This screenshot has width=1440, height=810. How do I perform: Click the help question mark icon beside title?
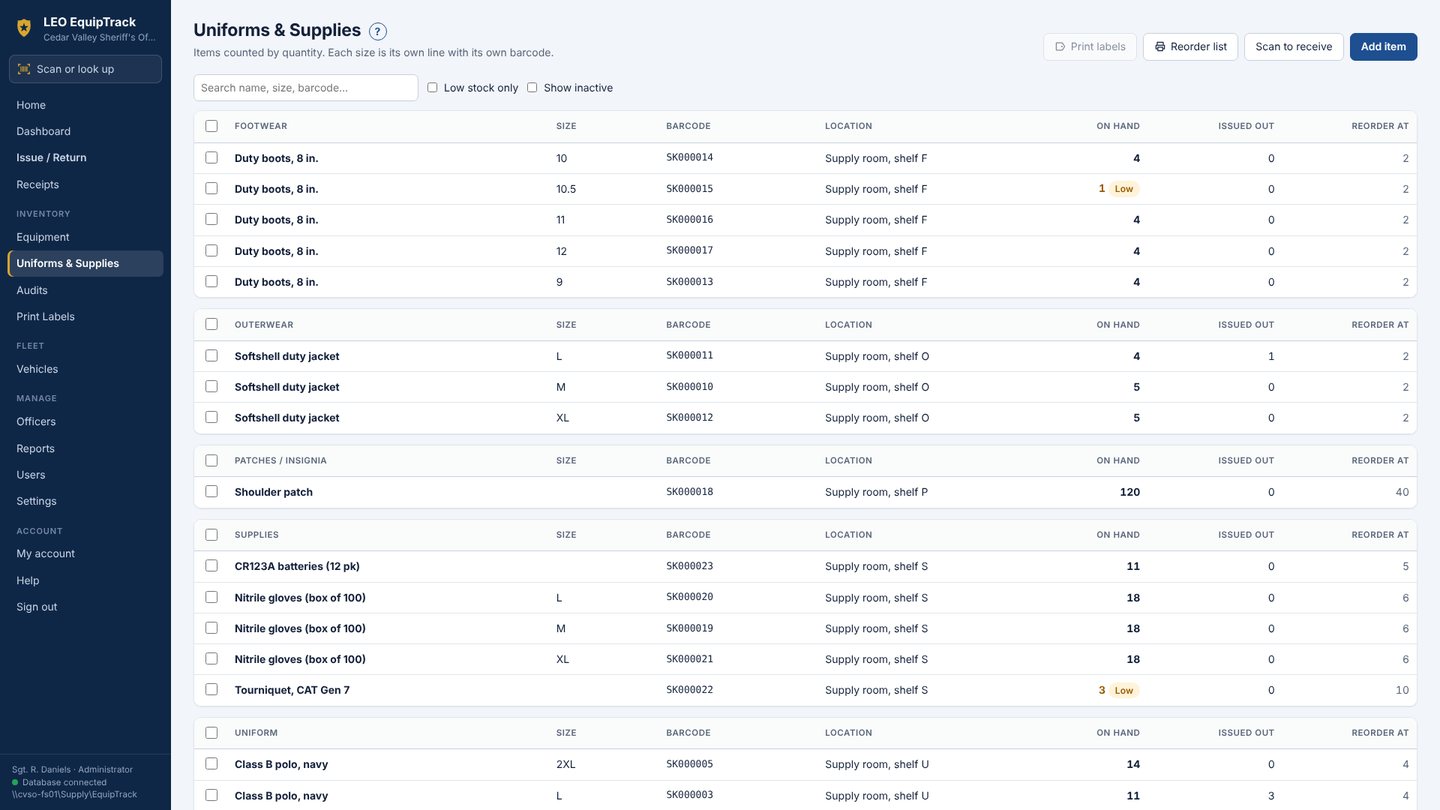click(378, 31)
